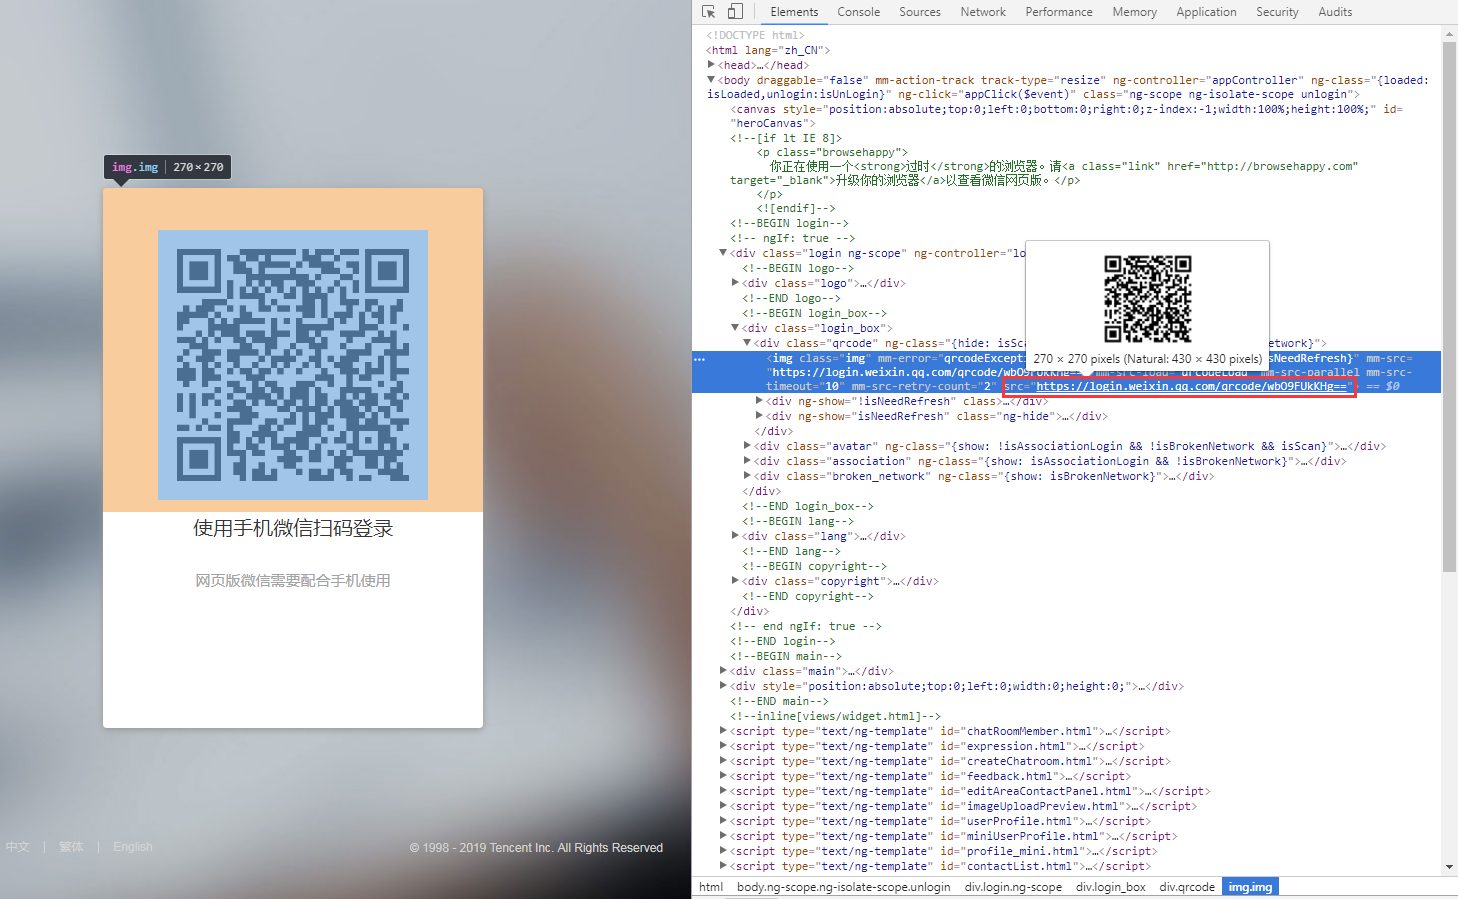This screenshot has height=899, width=1458.
Task: Select div.login_box breadcrumb item
Action: click(1111, 887)
